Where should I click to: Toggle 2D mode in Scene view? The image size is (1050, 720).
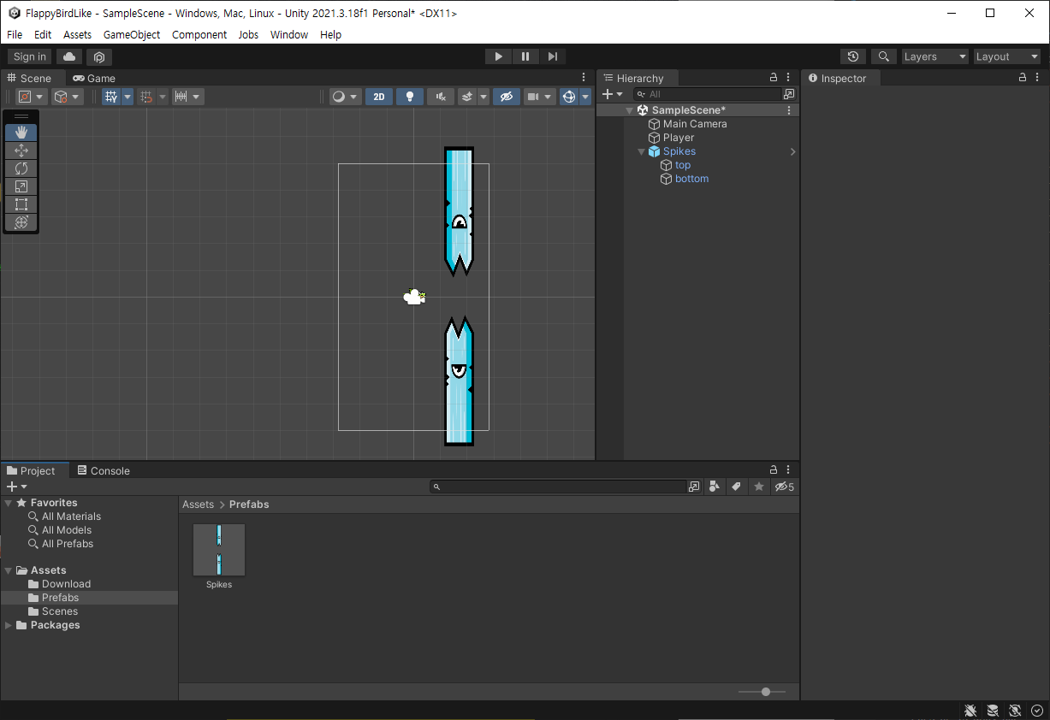point(379,96)
